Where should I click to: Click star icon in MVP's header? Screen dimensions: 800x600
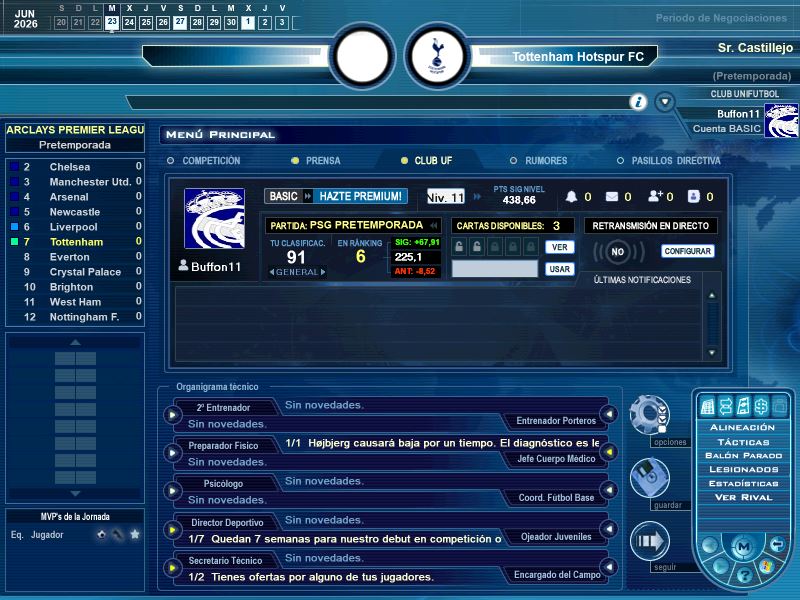pos(135,534)
